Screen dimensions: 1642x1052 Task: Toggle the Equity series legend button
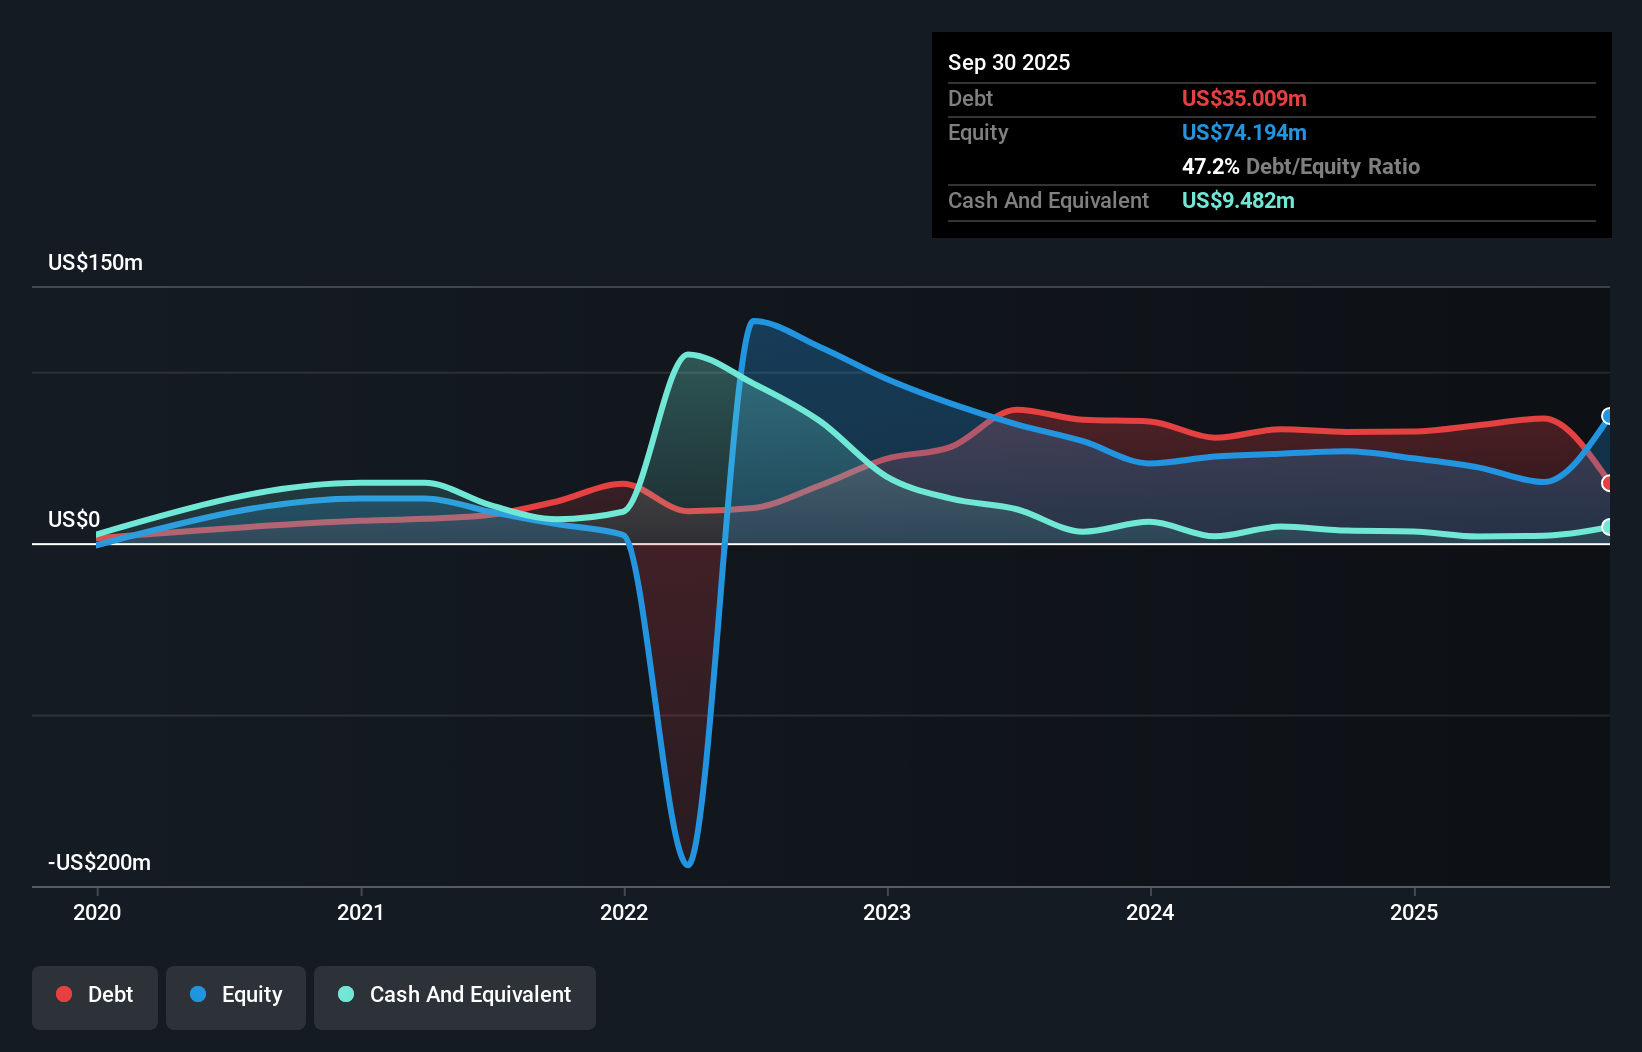coord(236,997)
